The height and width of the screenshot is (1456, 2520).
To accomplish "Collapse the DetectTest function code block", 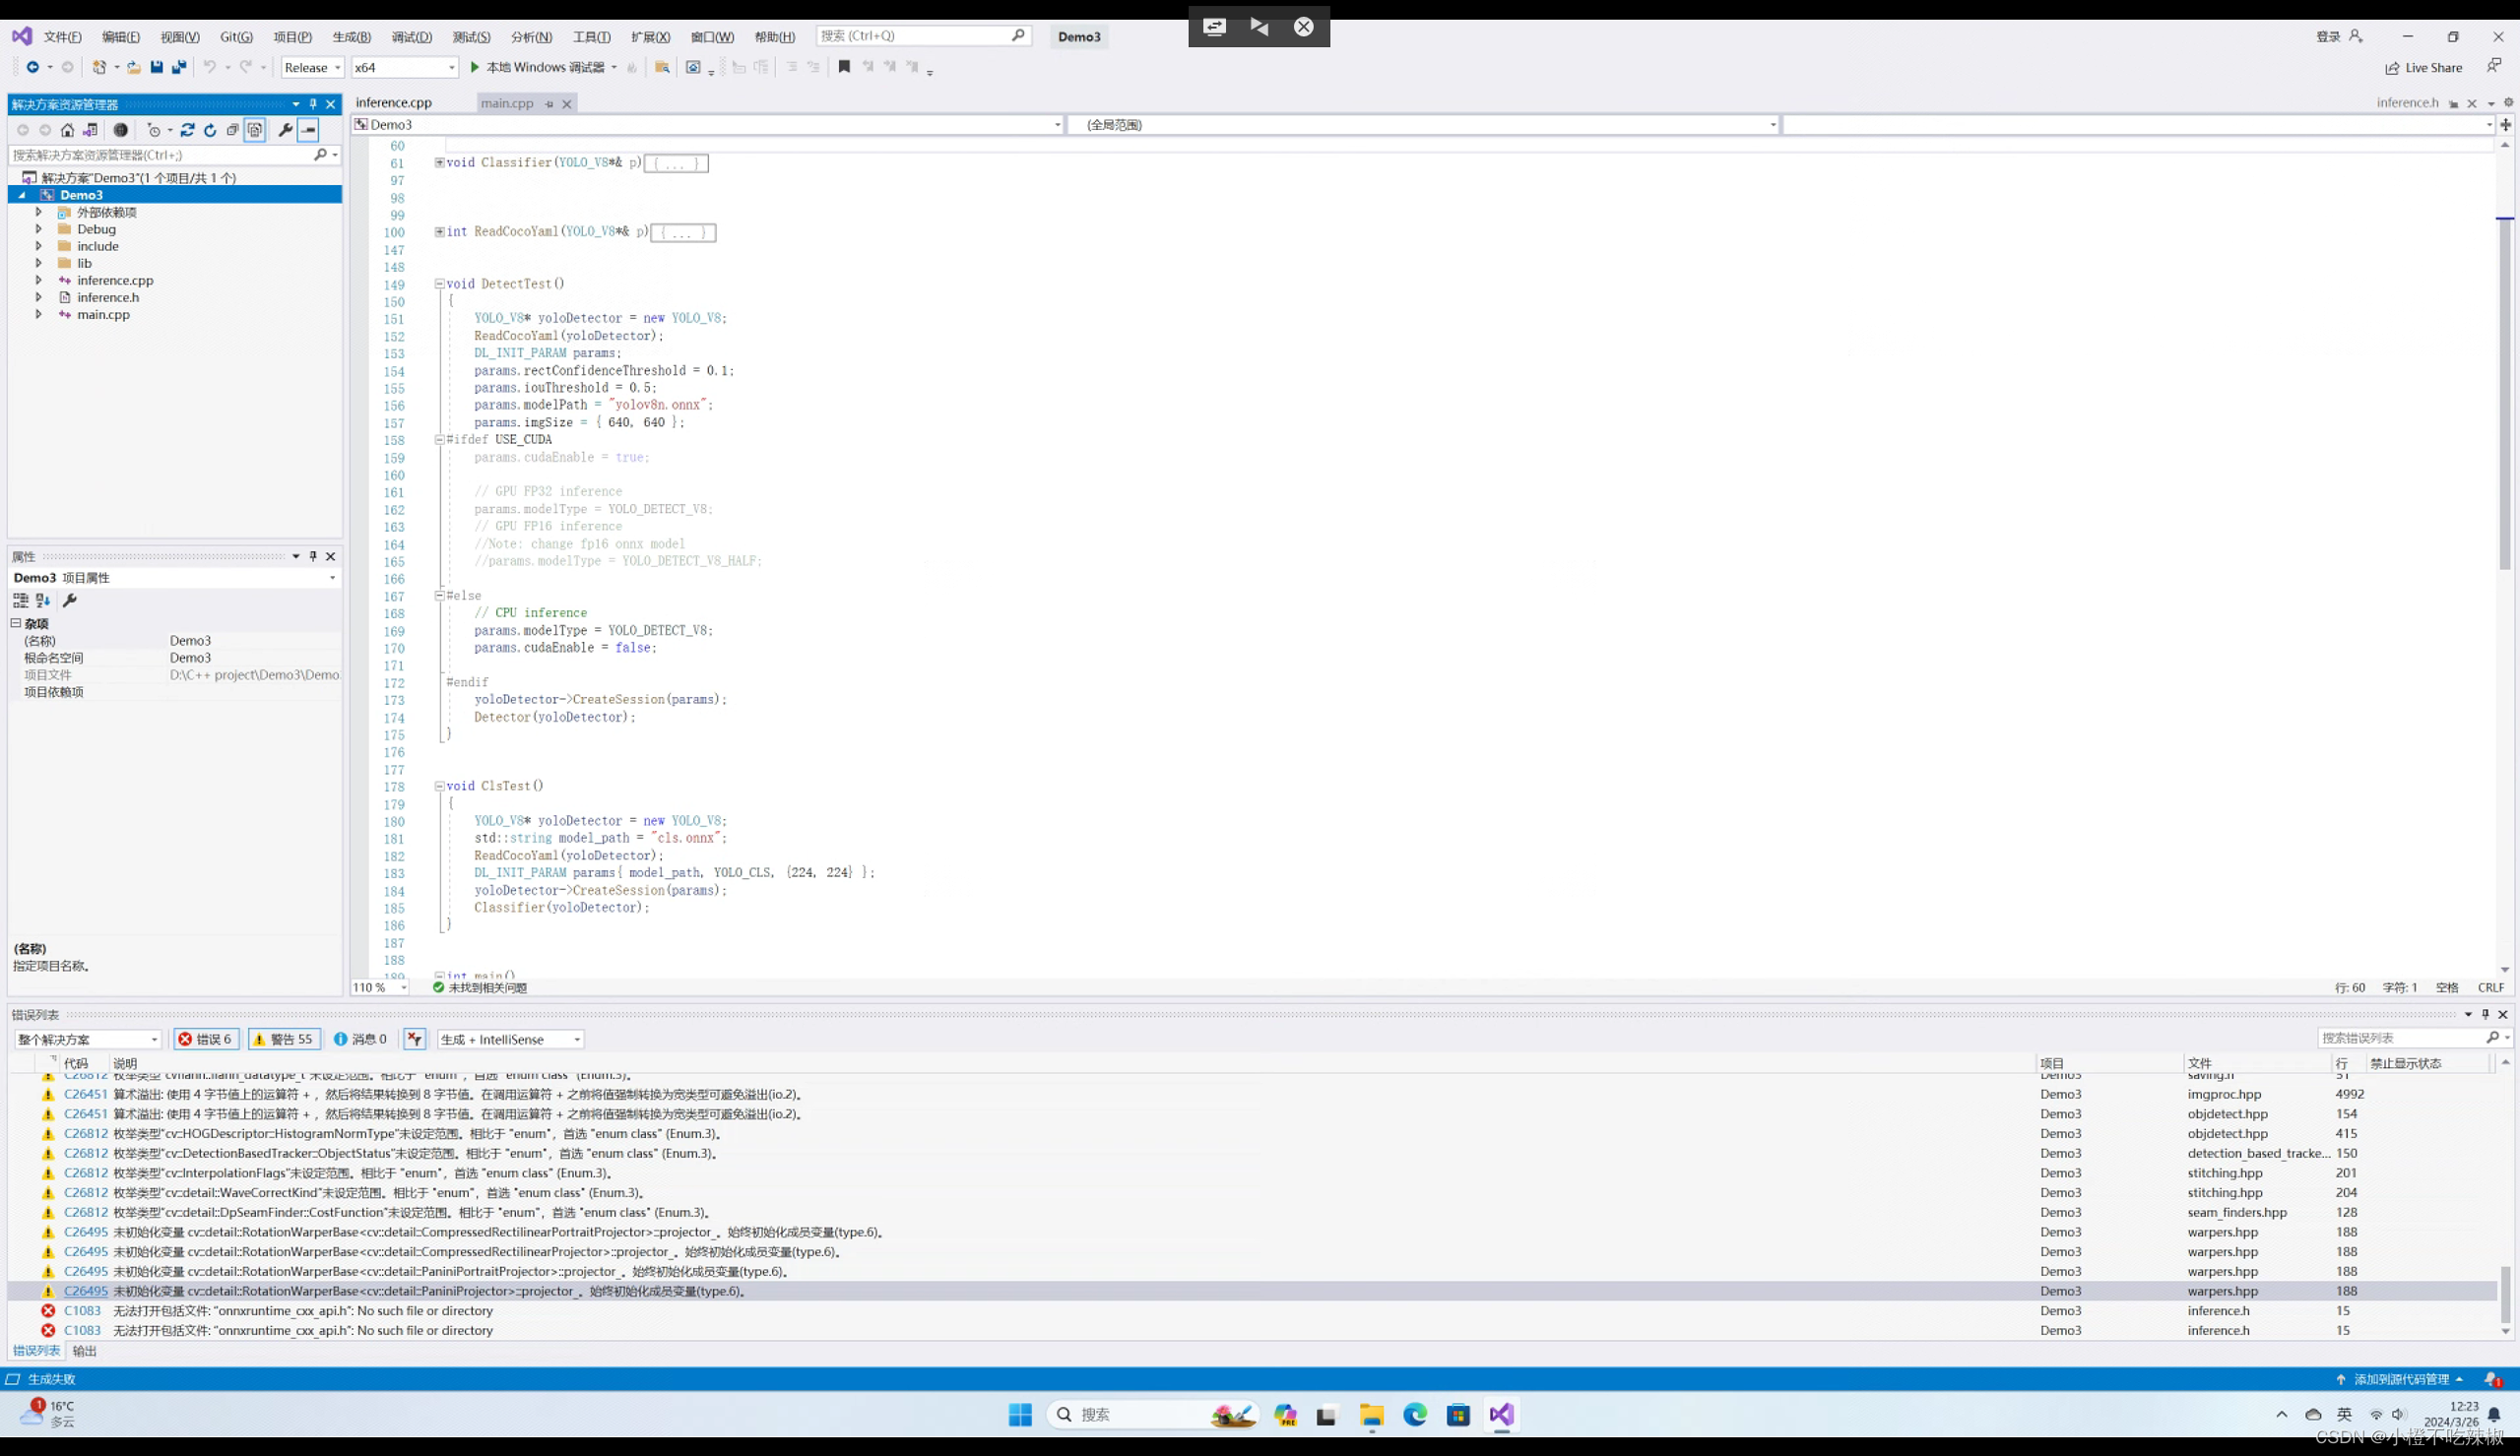I will coord(439,284).
